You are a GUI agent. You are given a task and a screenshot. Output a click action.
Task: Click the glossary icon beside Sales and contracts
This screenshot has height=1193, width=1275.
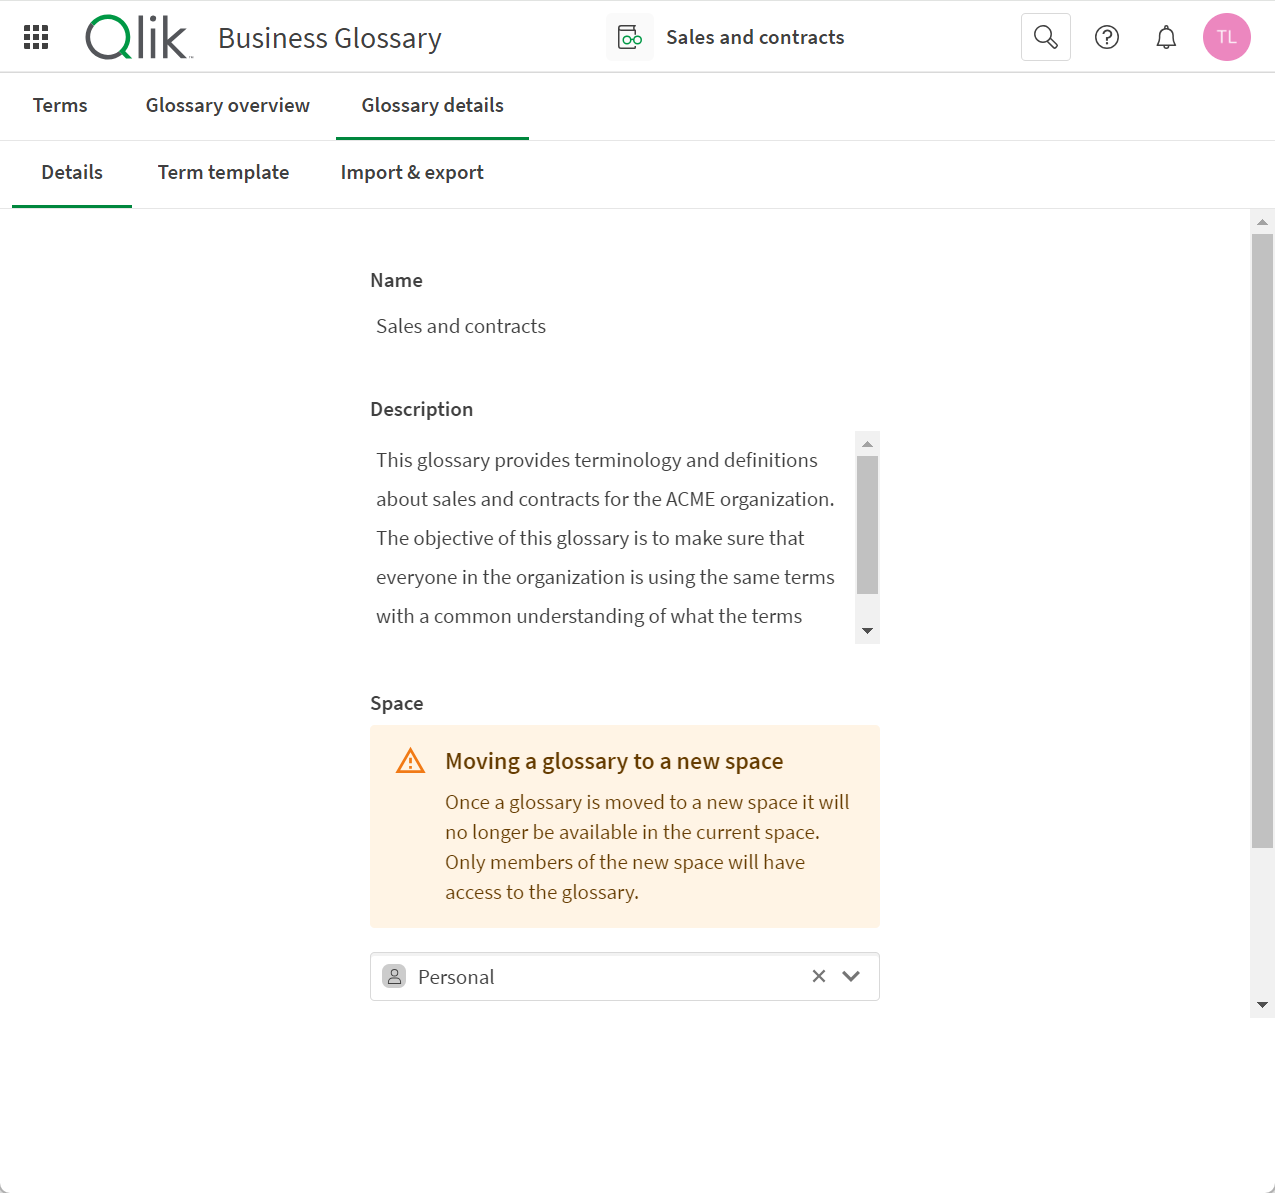point(630,38)
